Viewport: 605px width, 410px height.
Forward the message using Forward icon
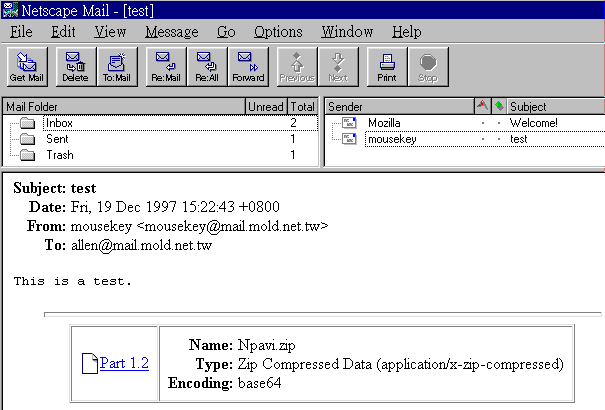point(248,66)
